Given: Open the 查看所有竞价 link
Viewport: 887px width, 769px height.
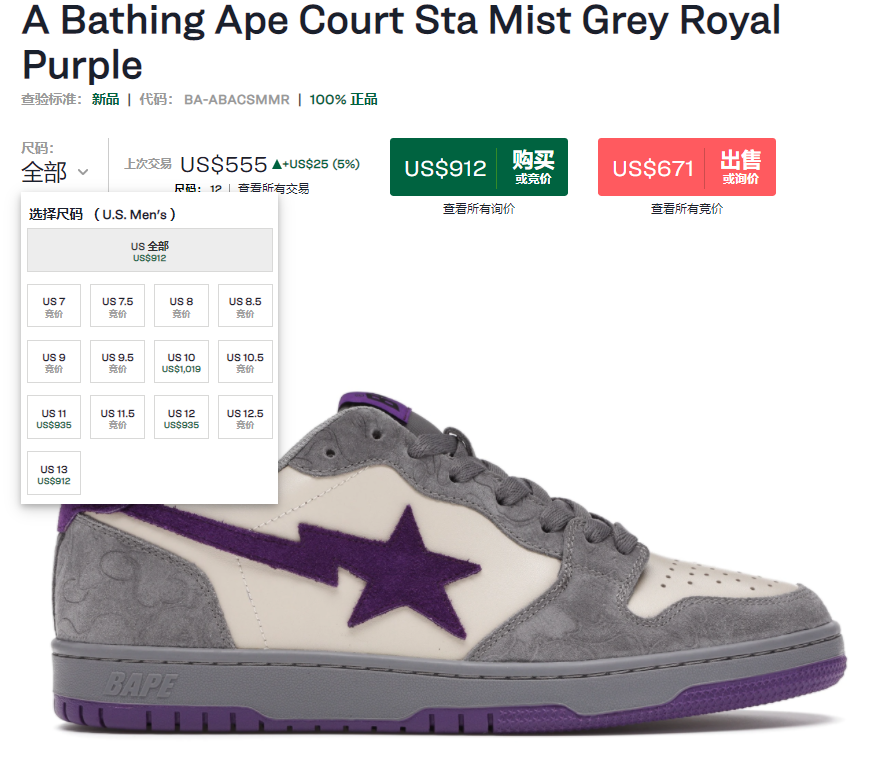Looking at the screenshot, I should (x=687, y=209).
